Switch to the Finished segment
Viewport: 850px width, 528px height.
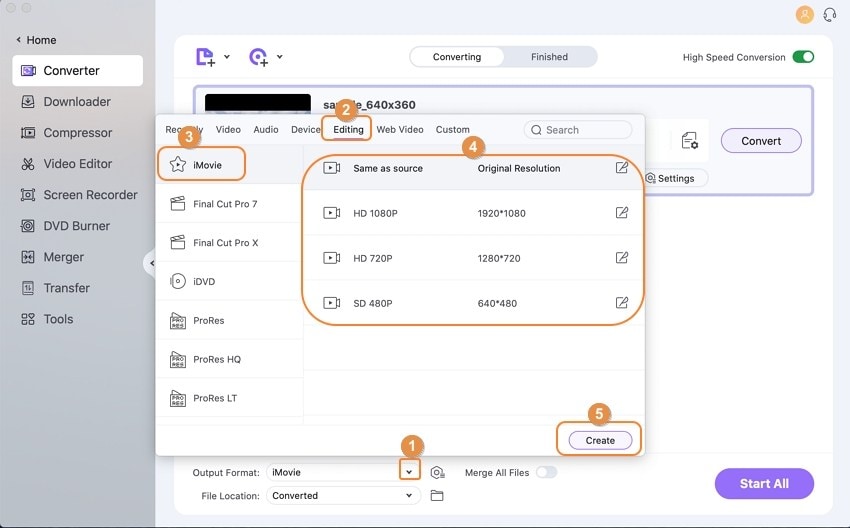point(549,57)
